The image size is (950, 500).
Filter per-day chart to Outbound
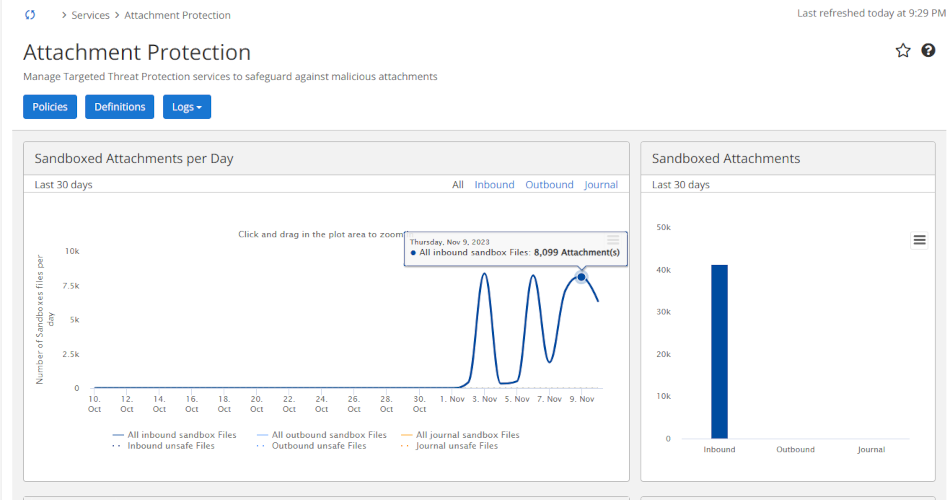pos(549,184)
